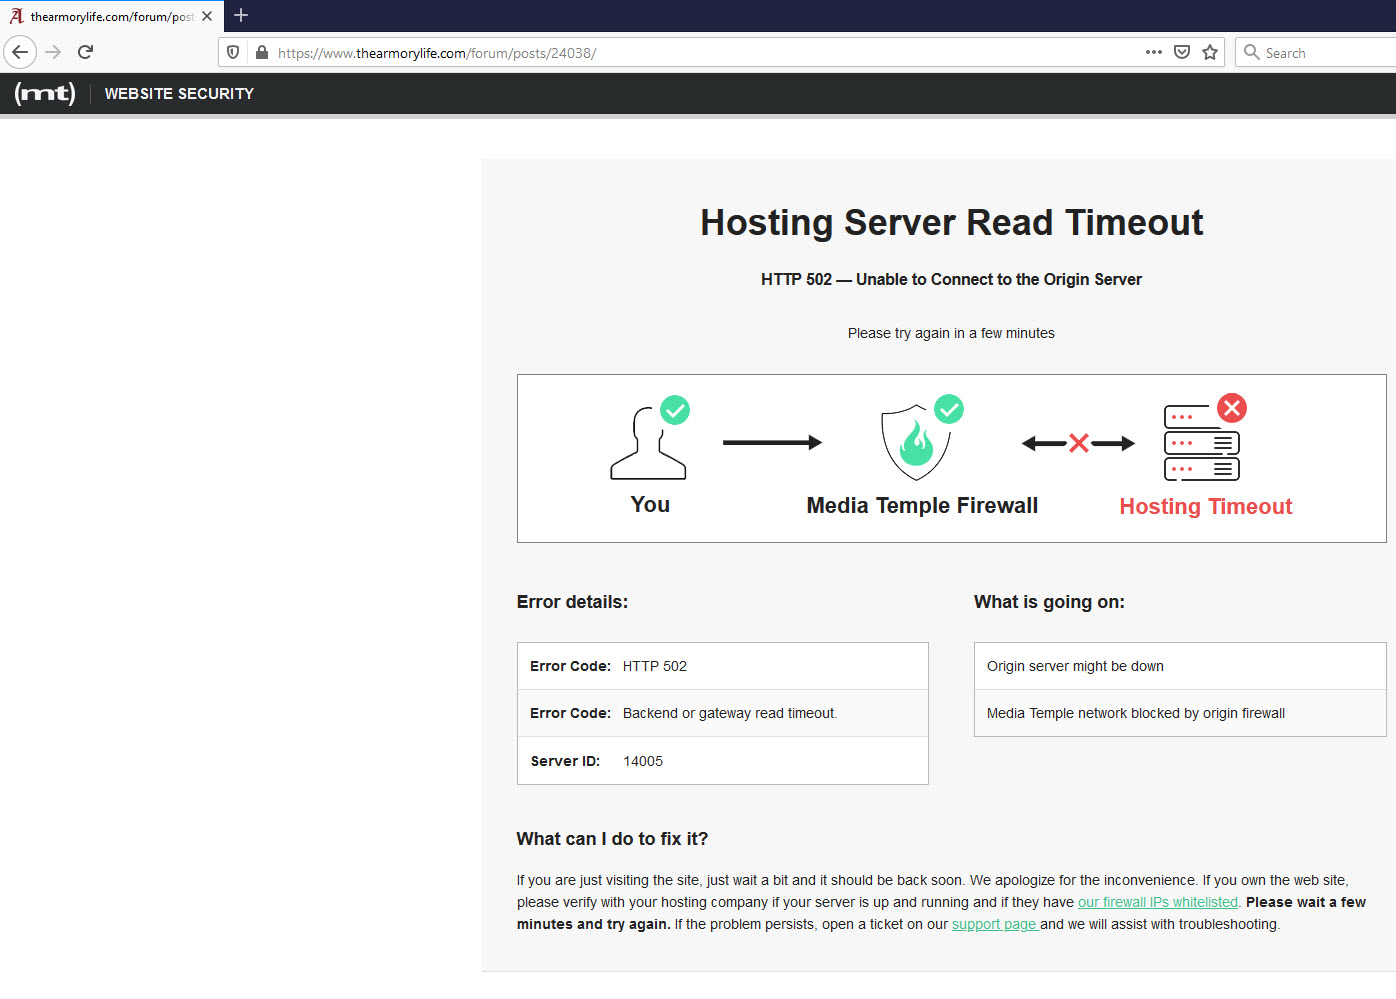
Task: View site security via the padlock icon
Action: pyautogui.click(x=261, y=52)
